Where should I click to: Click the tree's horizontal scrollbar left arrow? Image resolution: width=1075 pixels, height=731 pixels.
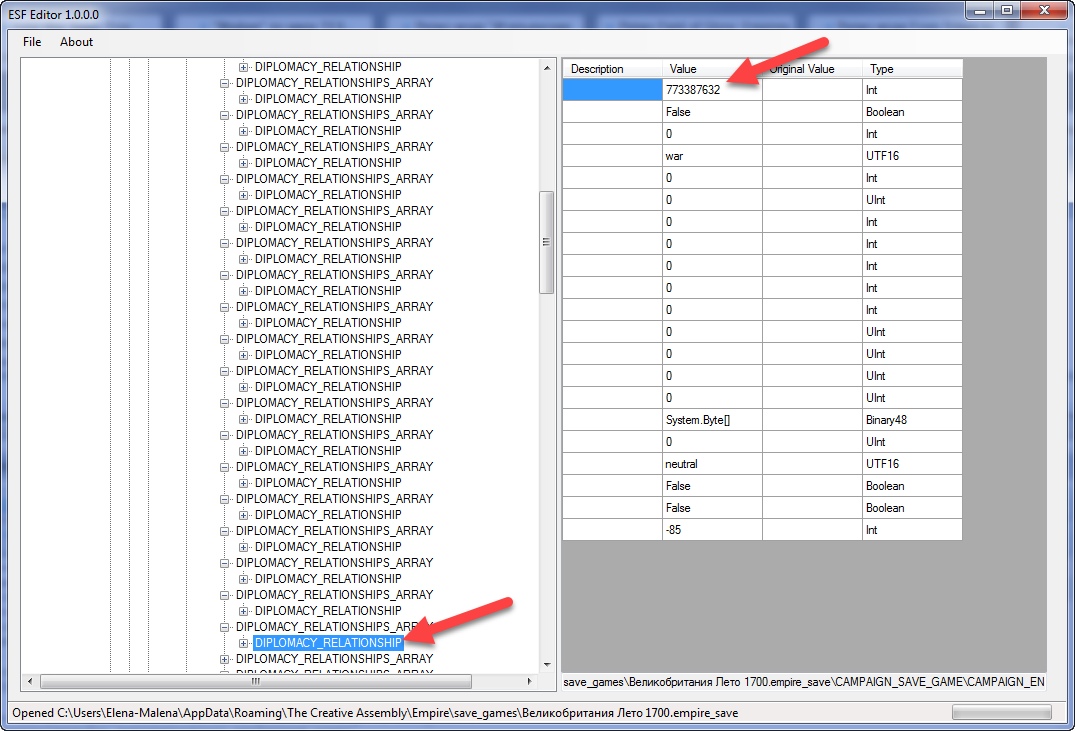pyautogui.click(x=29, y=682)
